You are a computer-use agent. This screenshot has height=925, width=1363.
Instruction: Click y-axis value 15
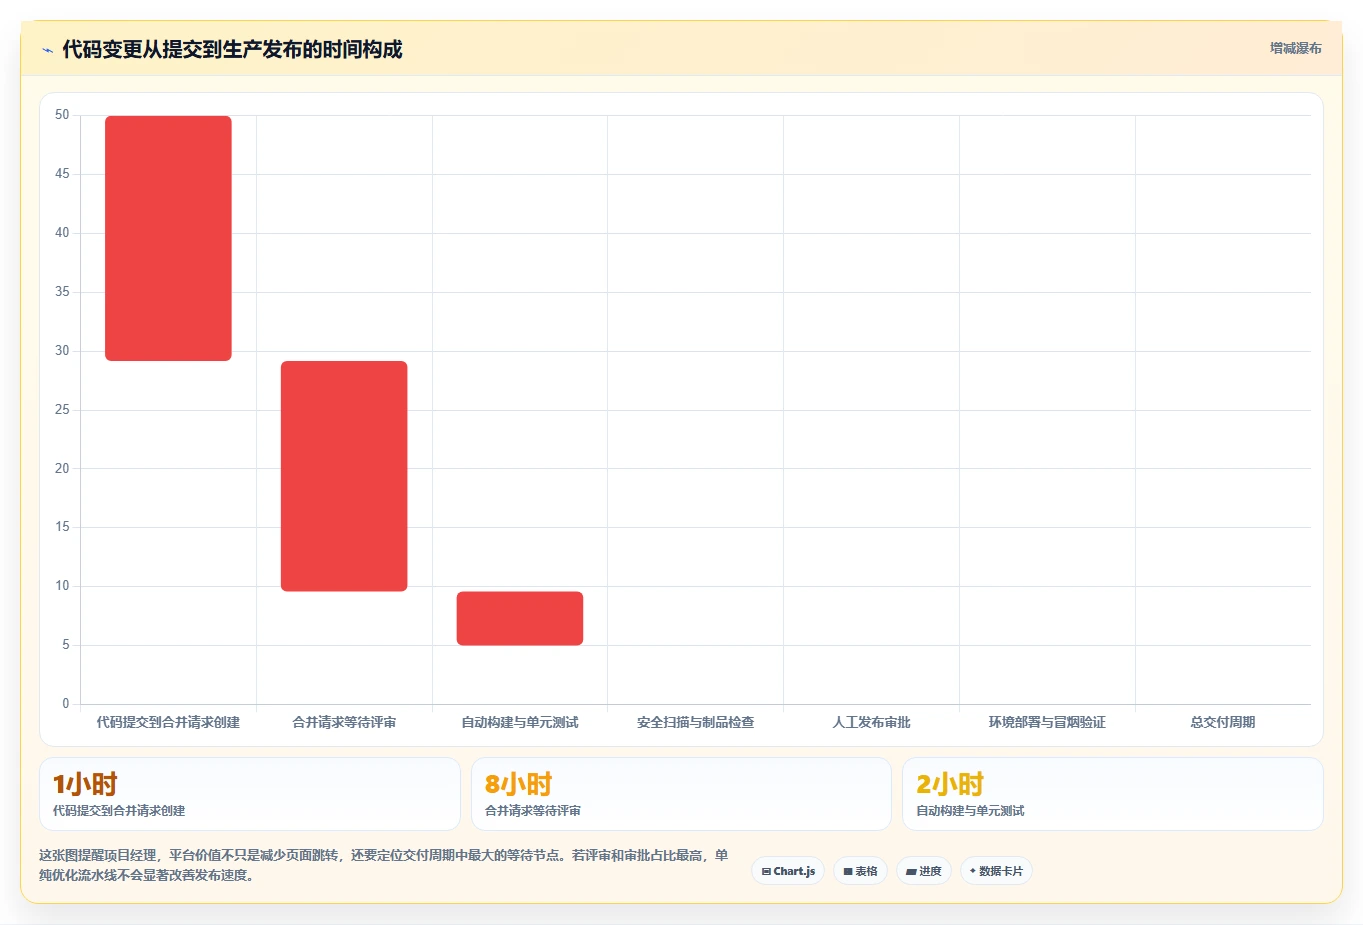(62, 527)
